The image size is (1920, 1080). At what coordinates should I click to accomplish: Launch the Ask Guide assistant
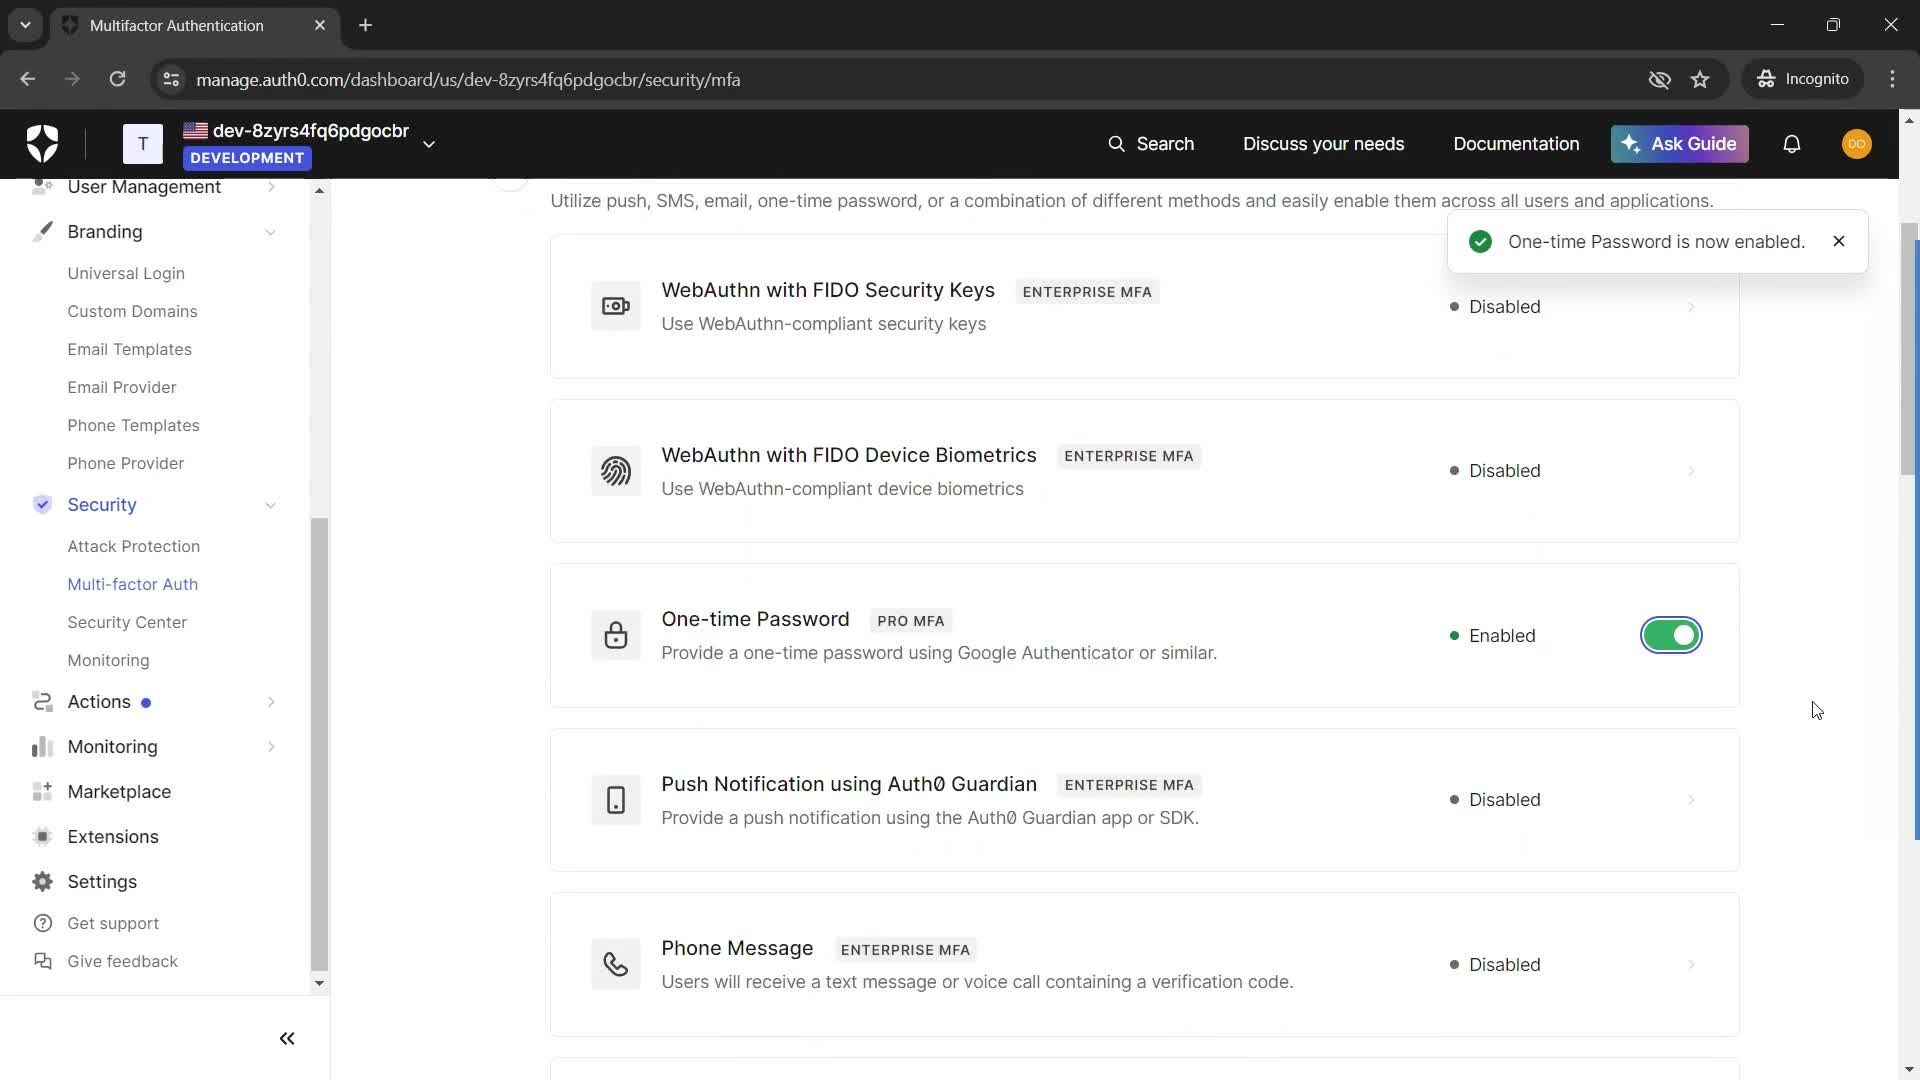tap(1679, 144)
